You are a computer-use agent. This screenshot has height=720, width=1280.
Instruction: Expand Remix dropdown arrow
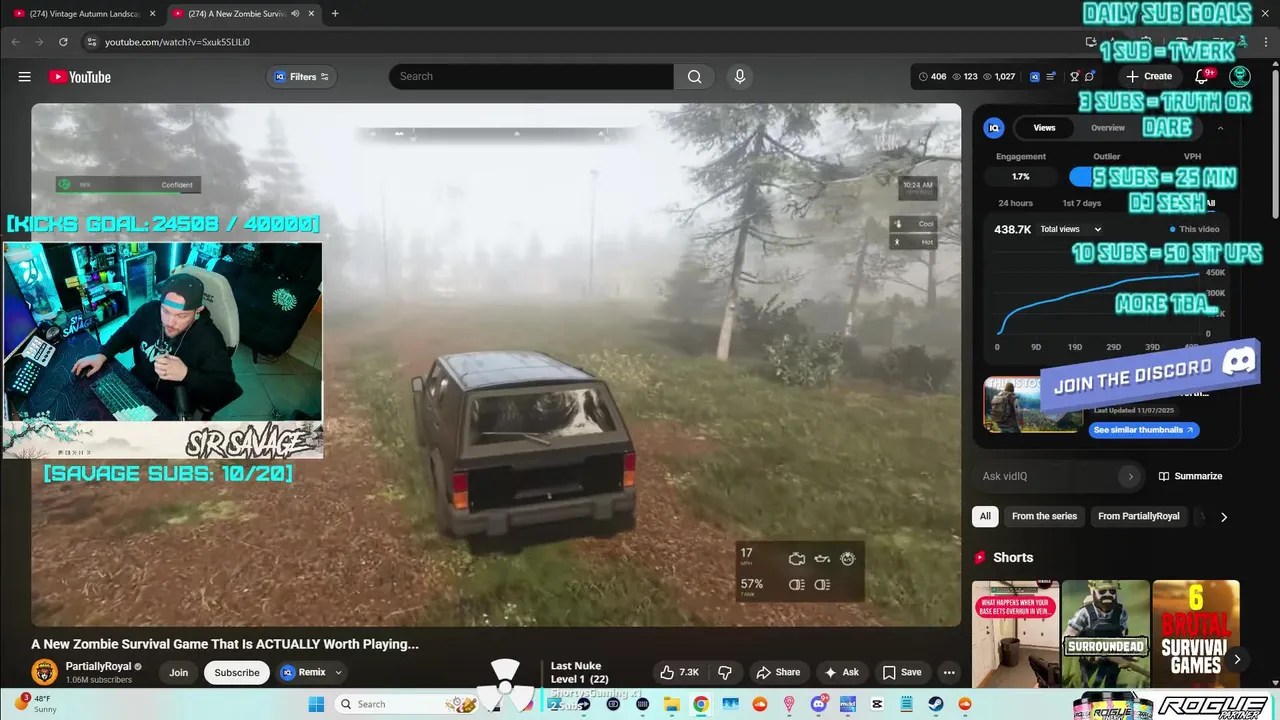point(339,672)
